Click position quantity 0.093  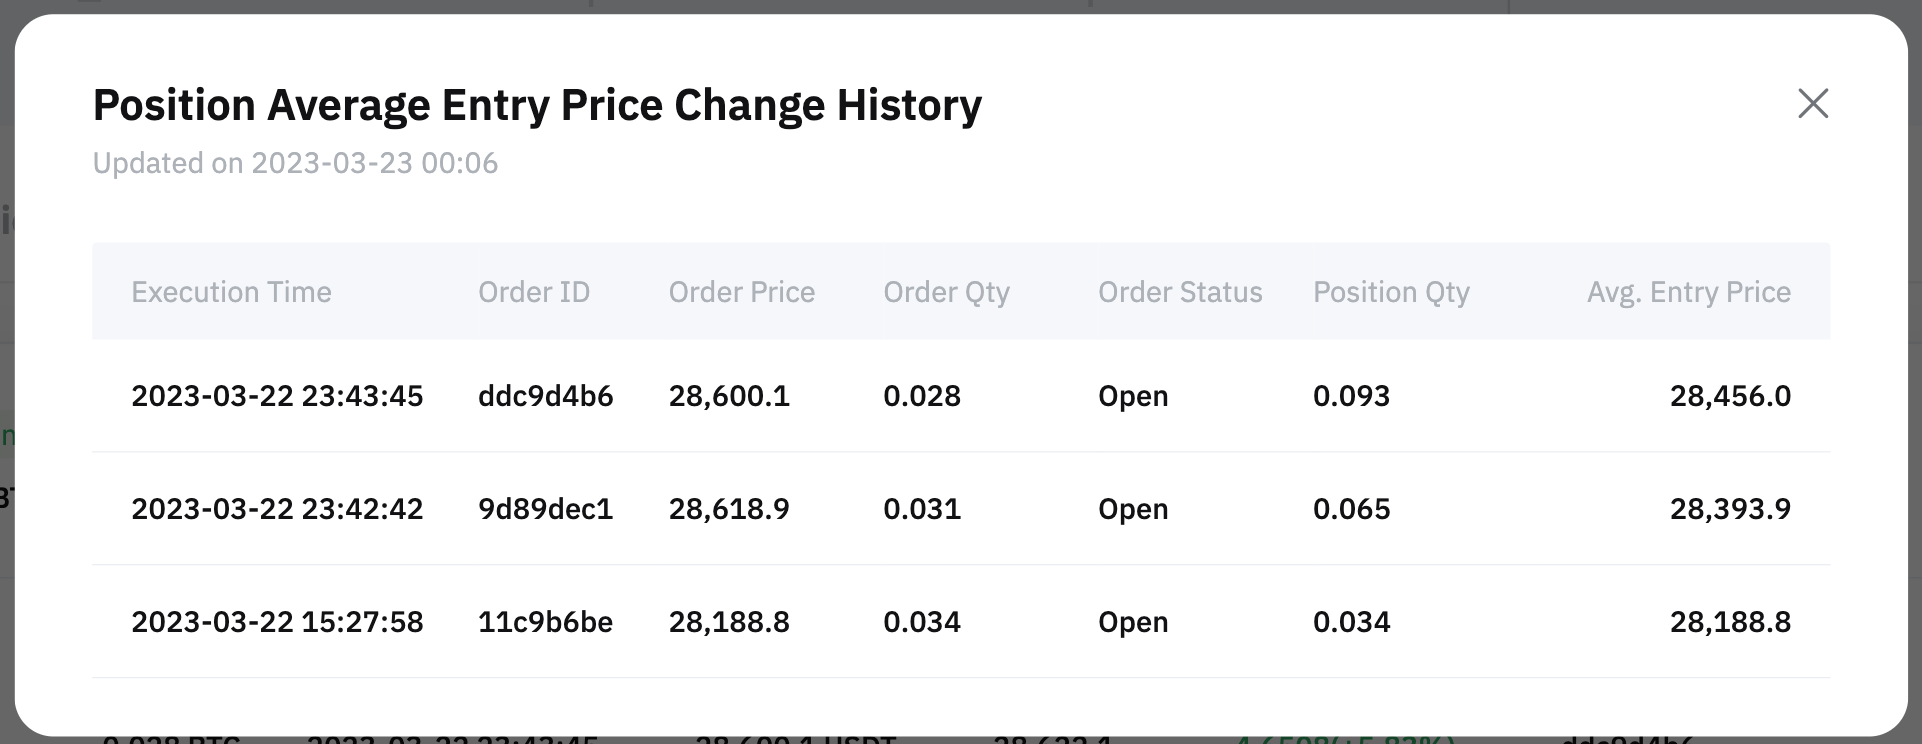click(1351, 396)
